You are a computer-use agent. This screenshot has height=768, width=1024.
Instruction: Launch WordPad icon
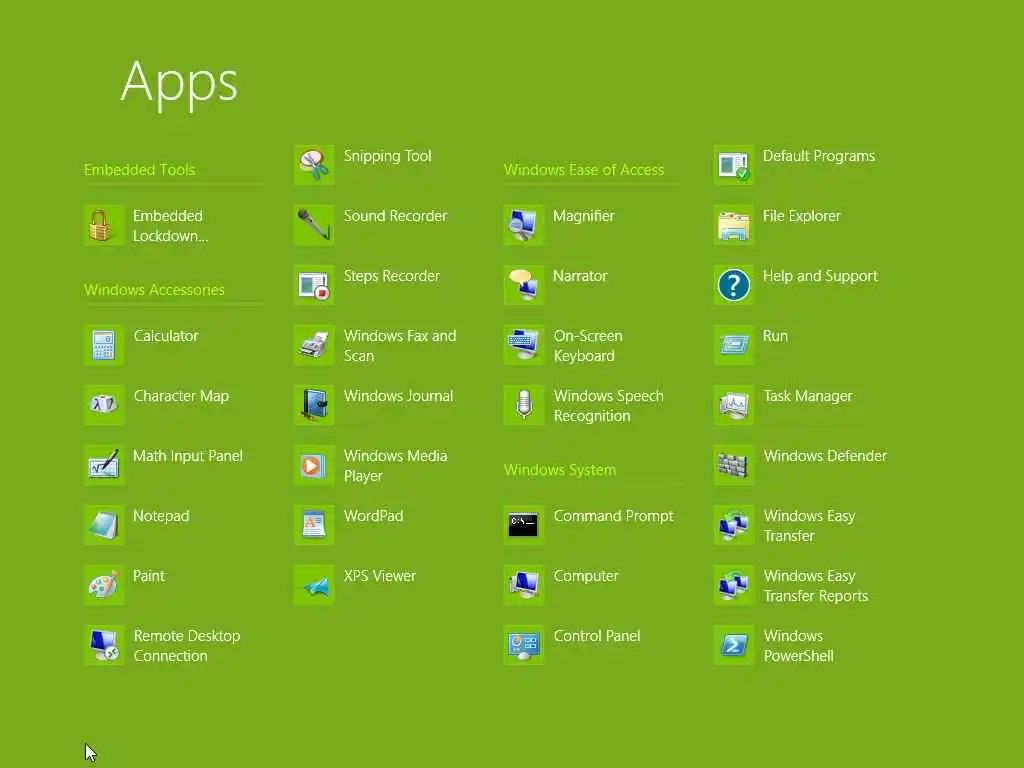pyautogui.click(x=314, y=526)
